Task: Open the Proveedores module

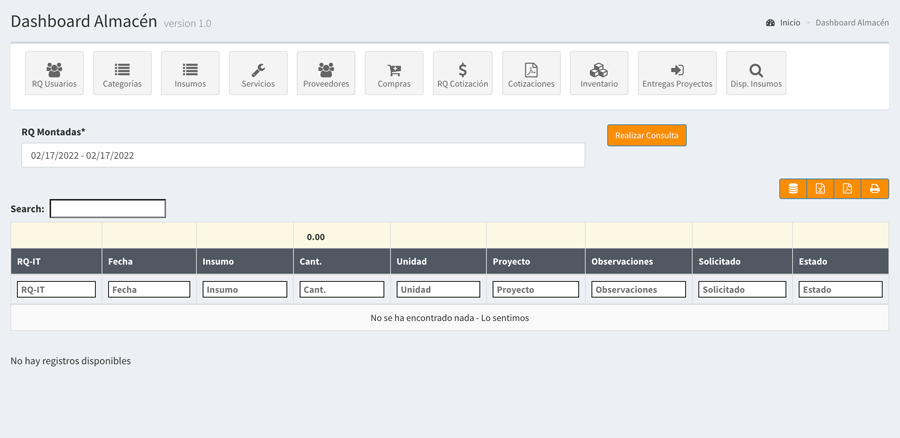Action: pyautogui.click(x=326, y=74)
